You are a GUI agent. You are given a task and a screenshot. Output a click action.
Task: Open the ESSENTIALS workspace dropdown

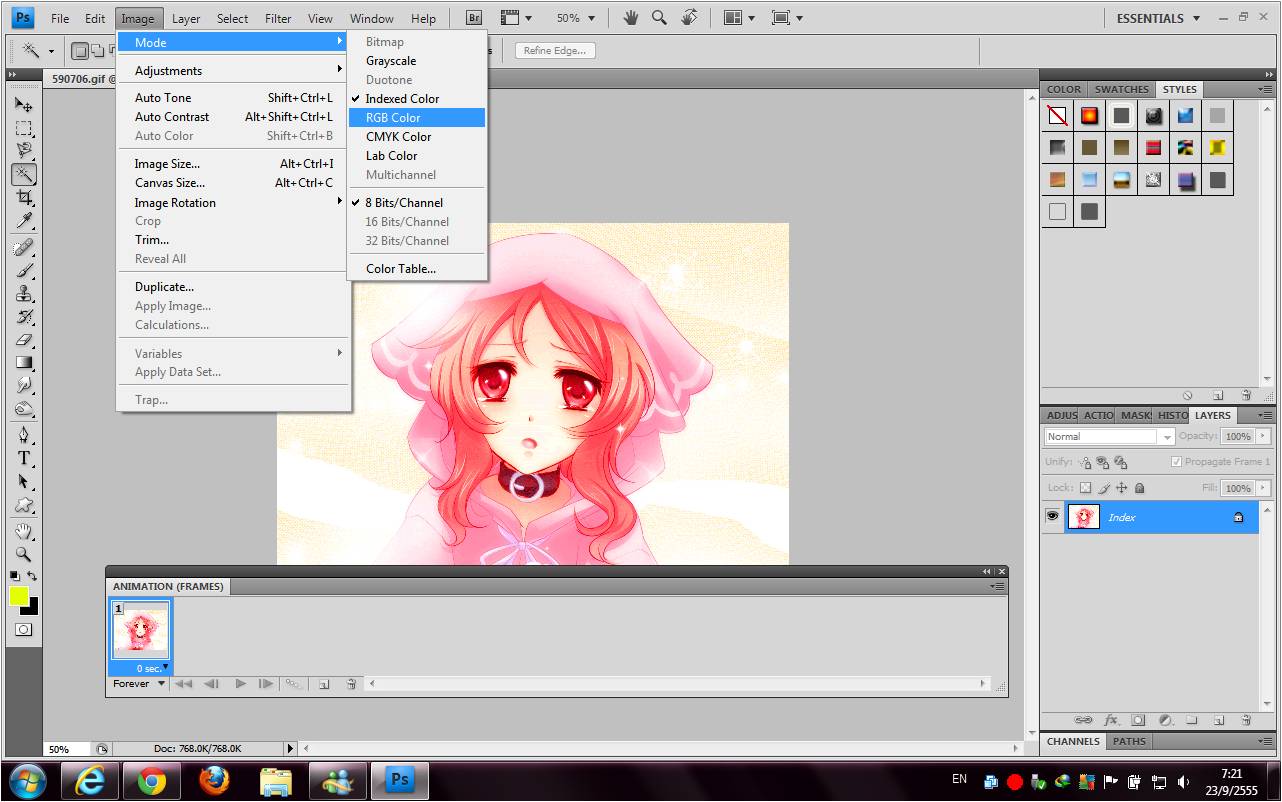pyautogui.click(x=1158, y=18)
